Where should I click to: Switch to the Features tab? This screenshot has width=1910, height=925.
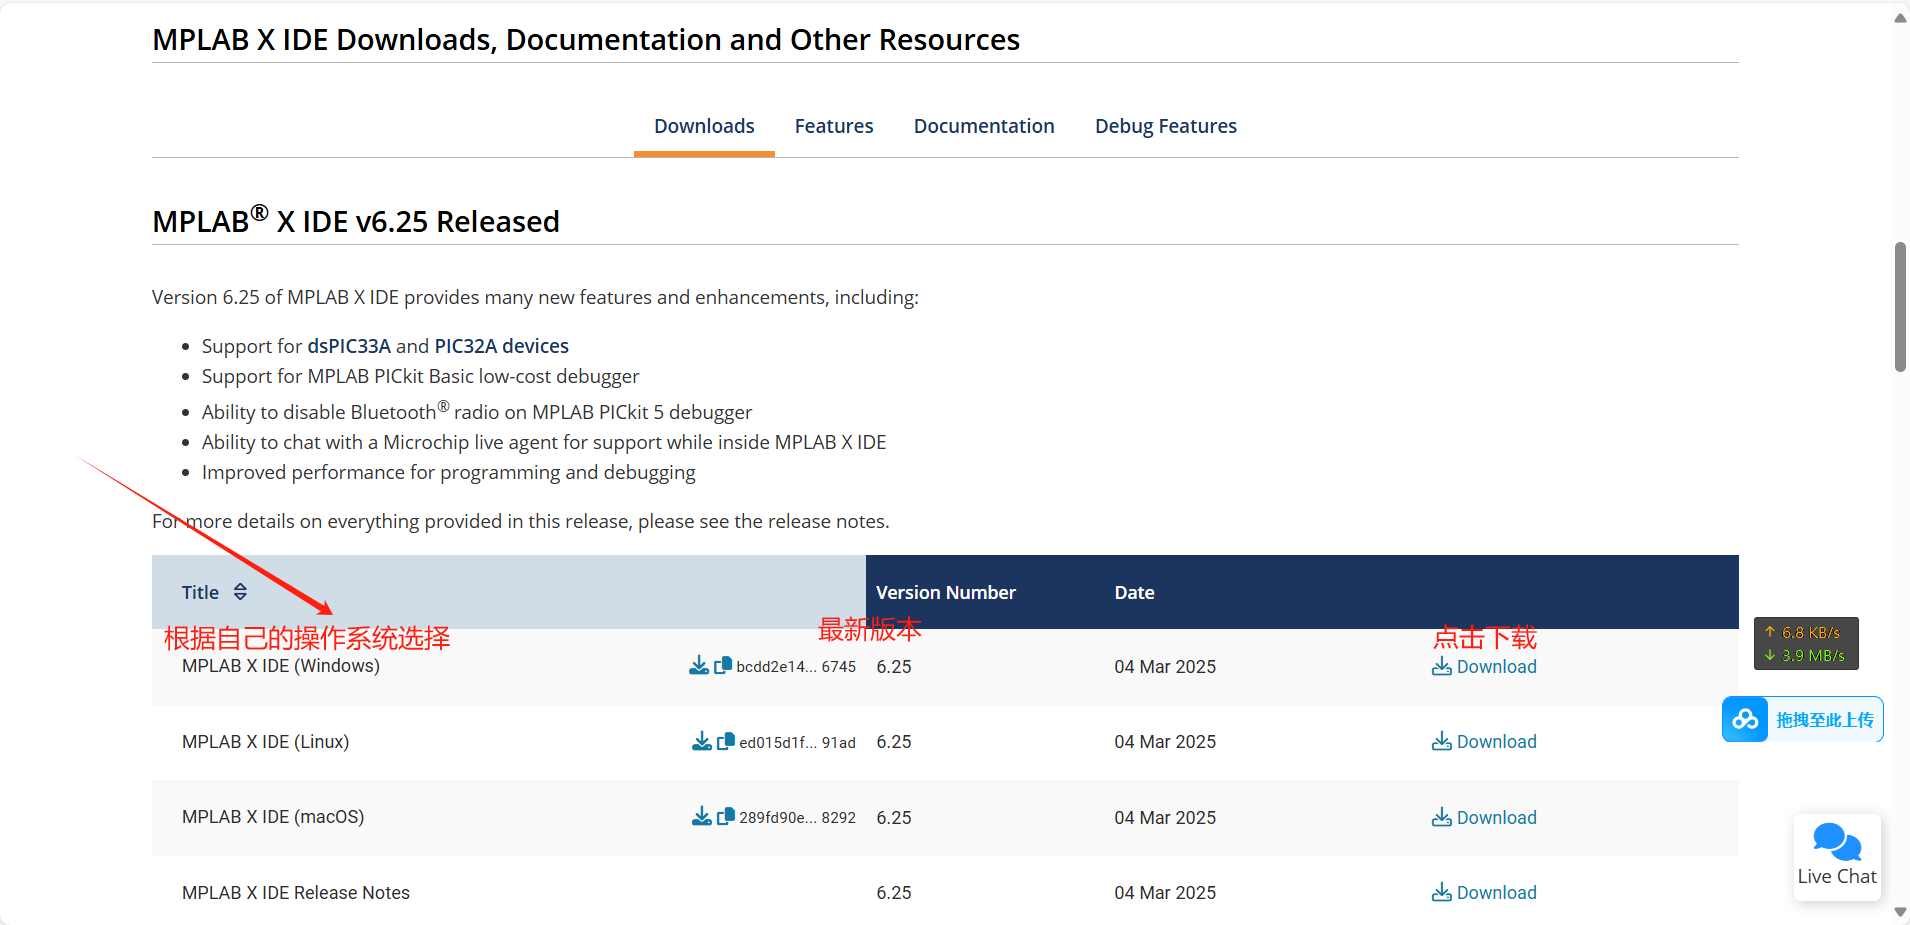pos(834,126)
